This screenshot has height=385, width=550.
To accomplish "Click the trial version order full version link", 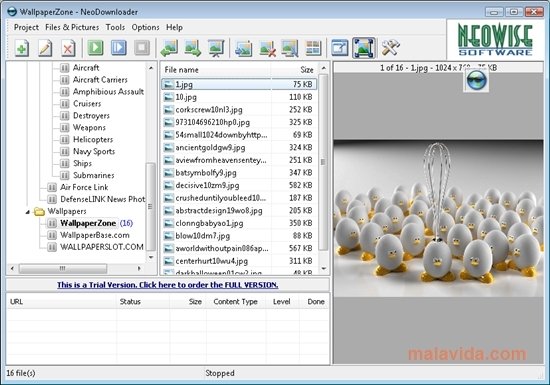I will [x=168, y=285].
